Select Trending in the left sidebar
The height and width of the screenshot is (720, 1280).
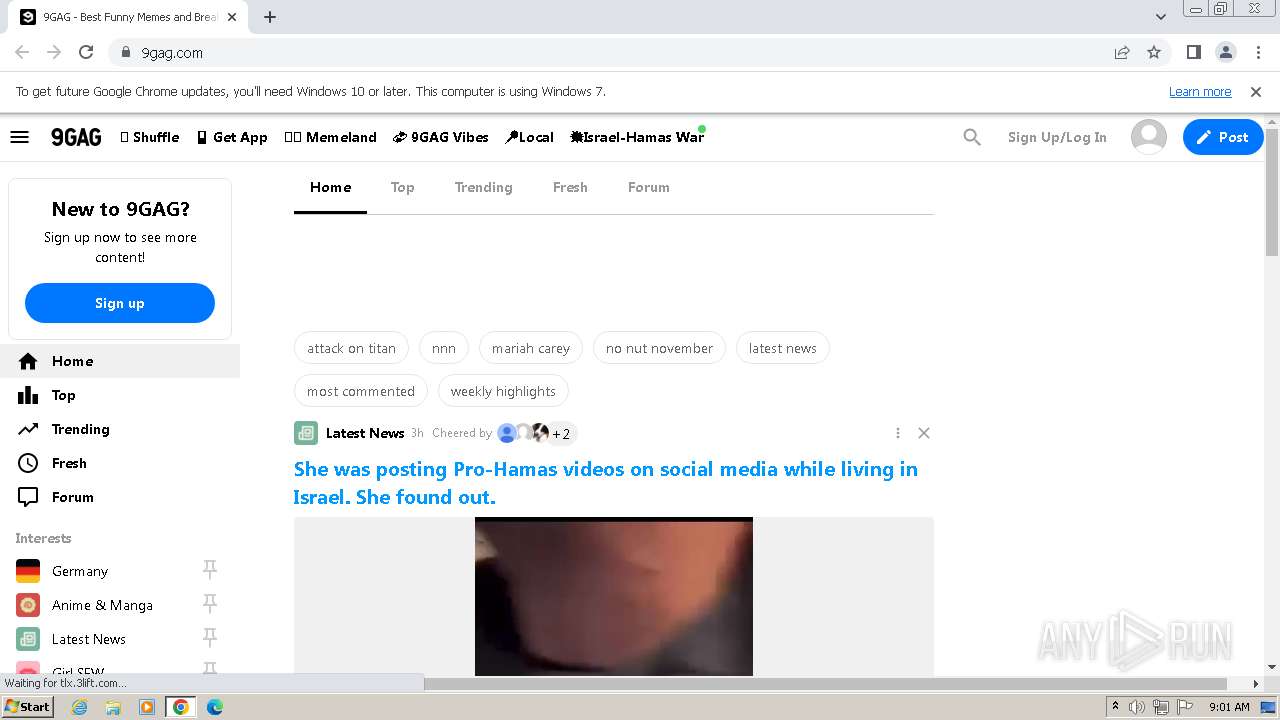click(x=120, y=429)
